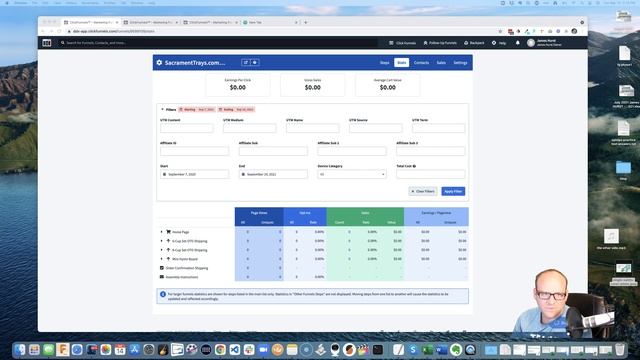Open Zoom from the dock
Viewport: 640px width, 360px height.
coord(263,349)
